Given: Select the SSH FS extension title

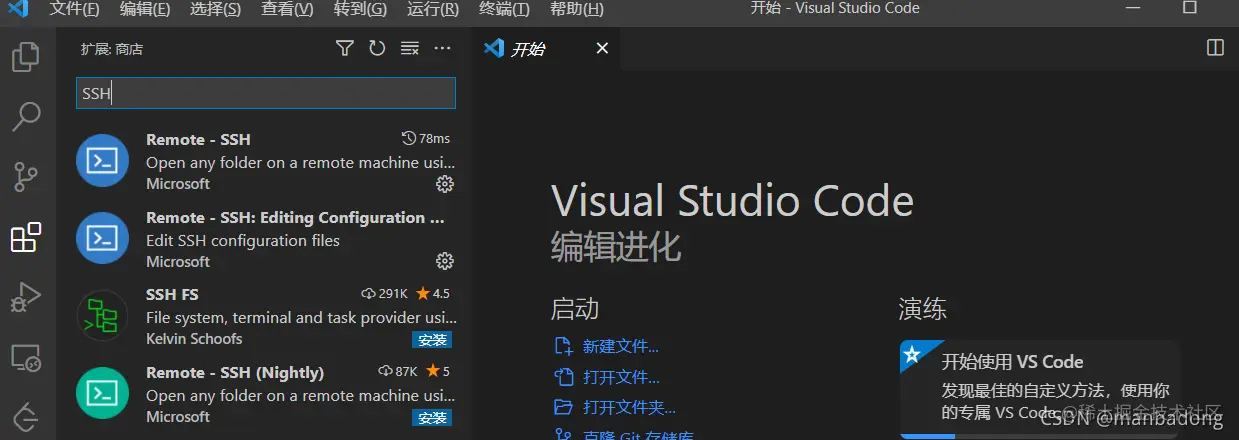Looking at the screenshot, I should [172, 294].
